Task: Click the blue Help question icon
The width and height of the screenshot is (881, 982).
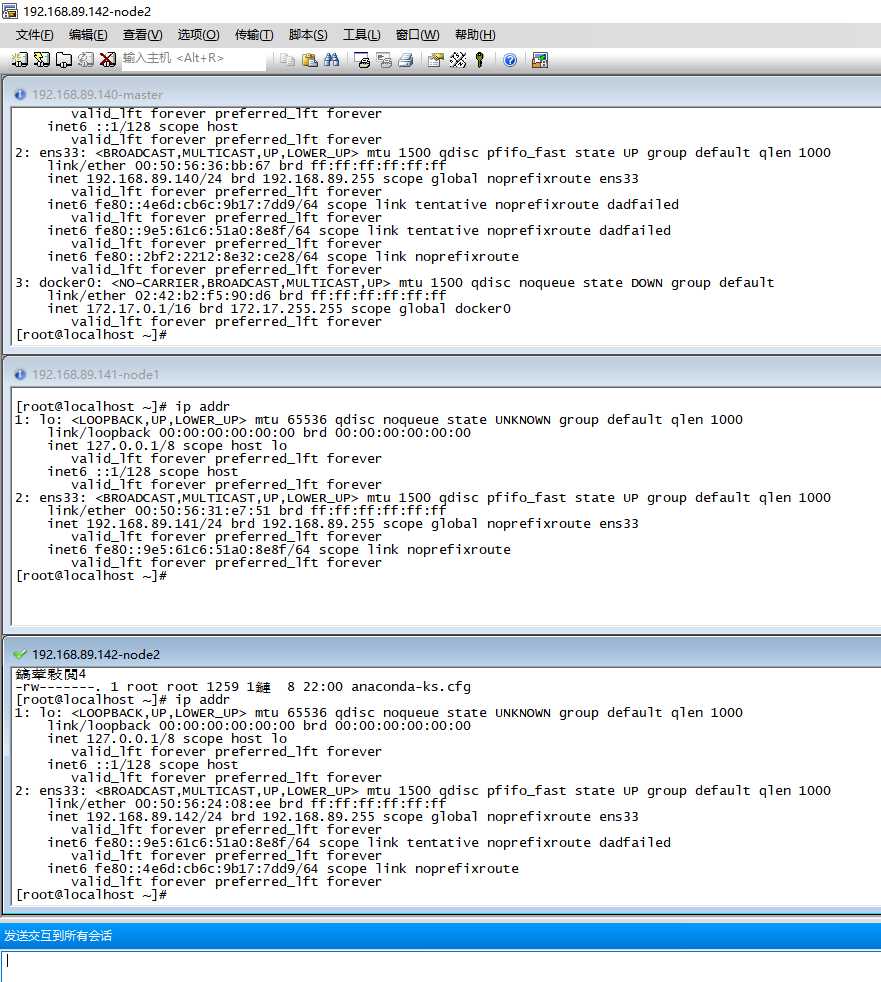Action: pyautogui.click(x=510, y=59)
